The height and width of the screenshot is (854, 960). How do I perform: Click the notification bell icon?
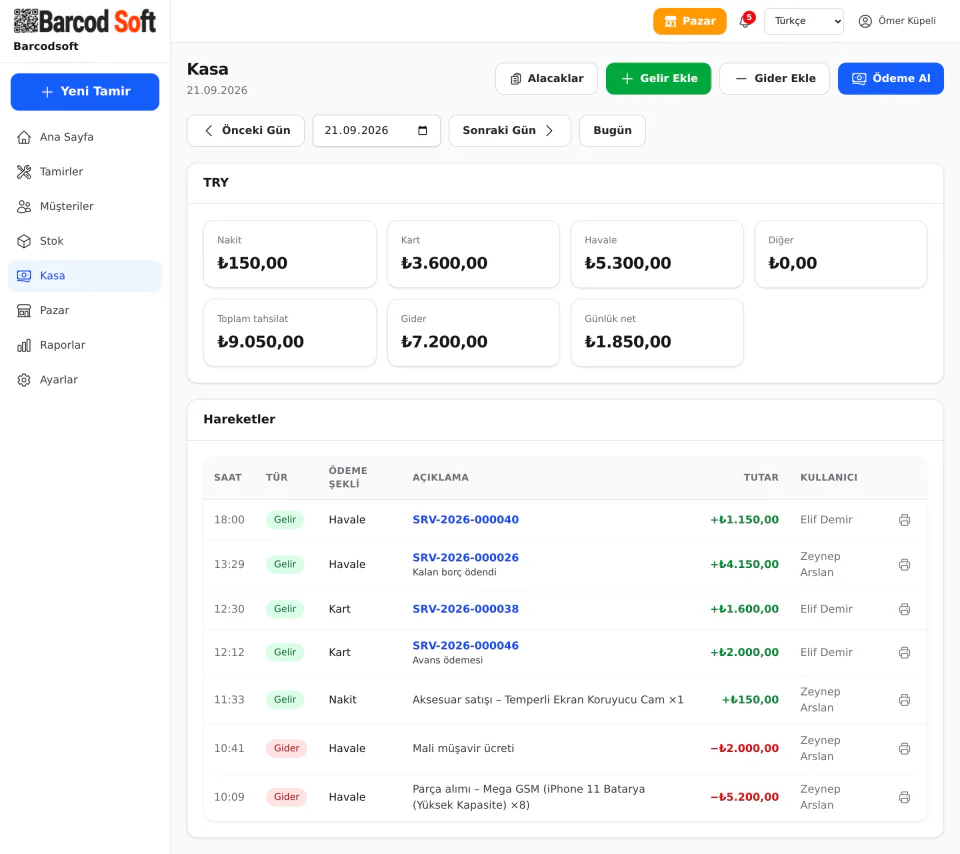[744, 21]
